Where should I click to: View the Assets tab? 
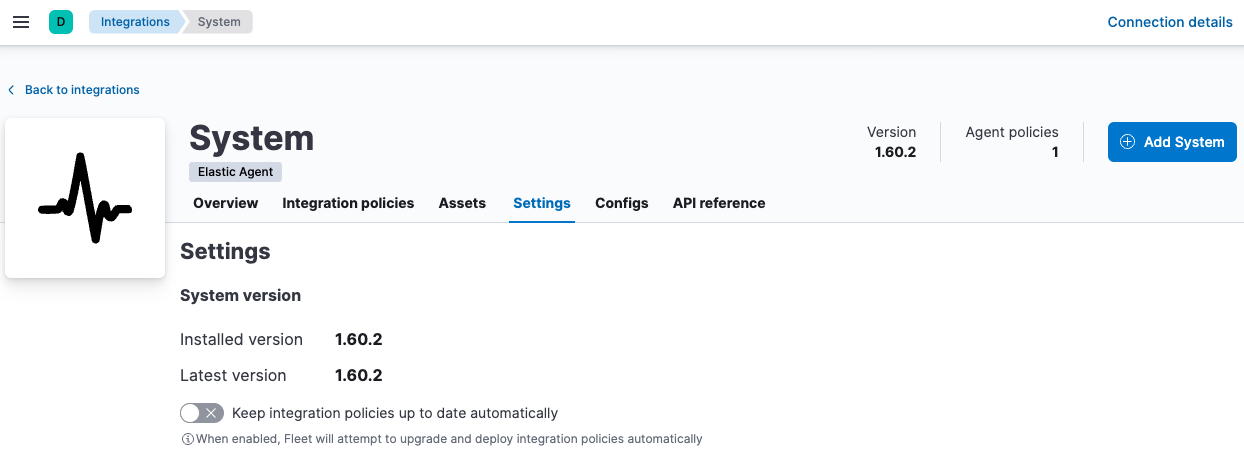pos(462,203)
